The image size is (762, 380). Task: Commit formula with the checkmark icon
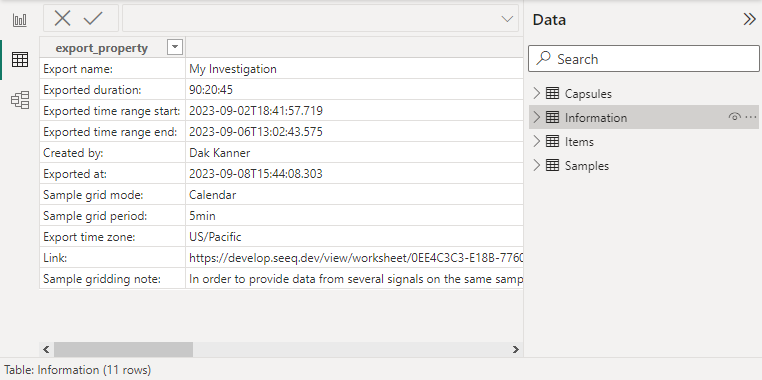tap(93, 18)
